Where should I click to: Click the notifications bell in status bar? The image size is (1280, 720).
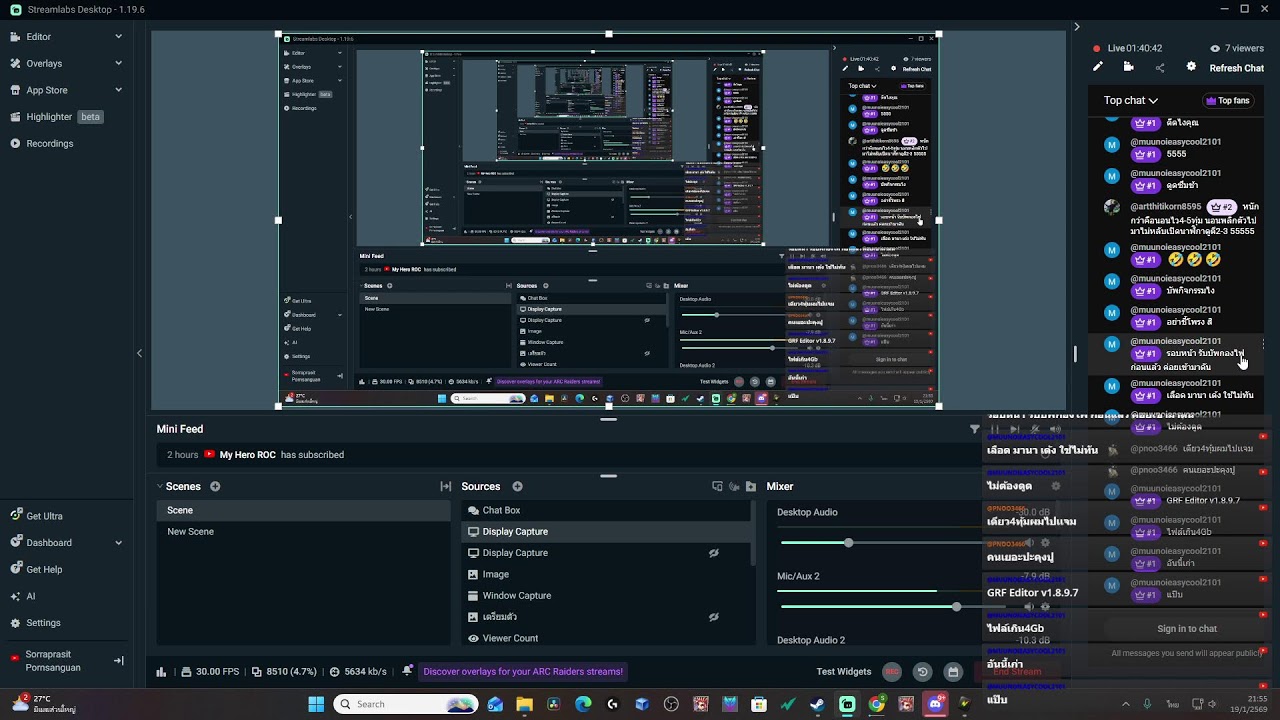tap(407, 671)
